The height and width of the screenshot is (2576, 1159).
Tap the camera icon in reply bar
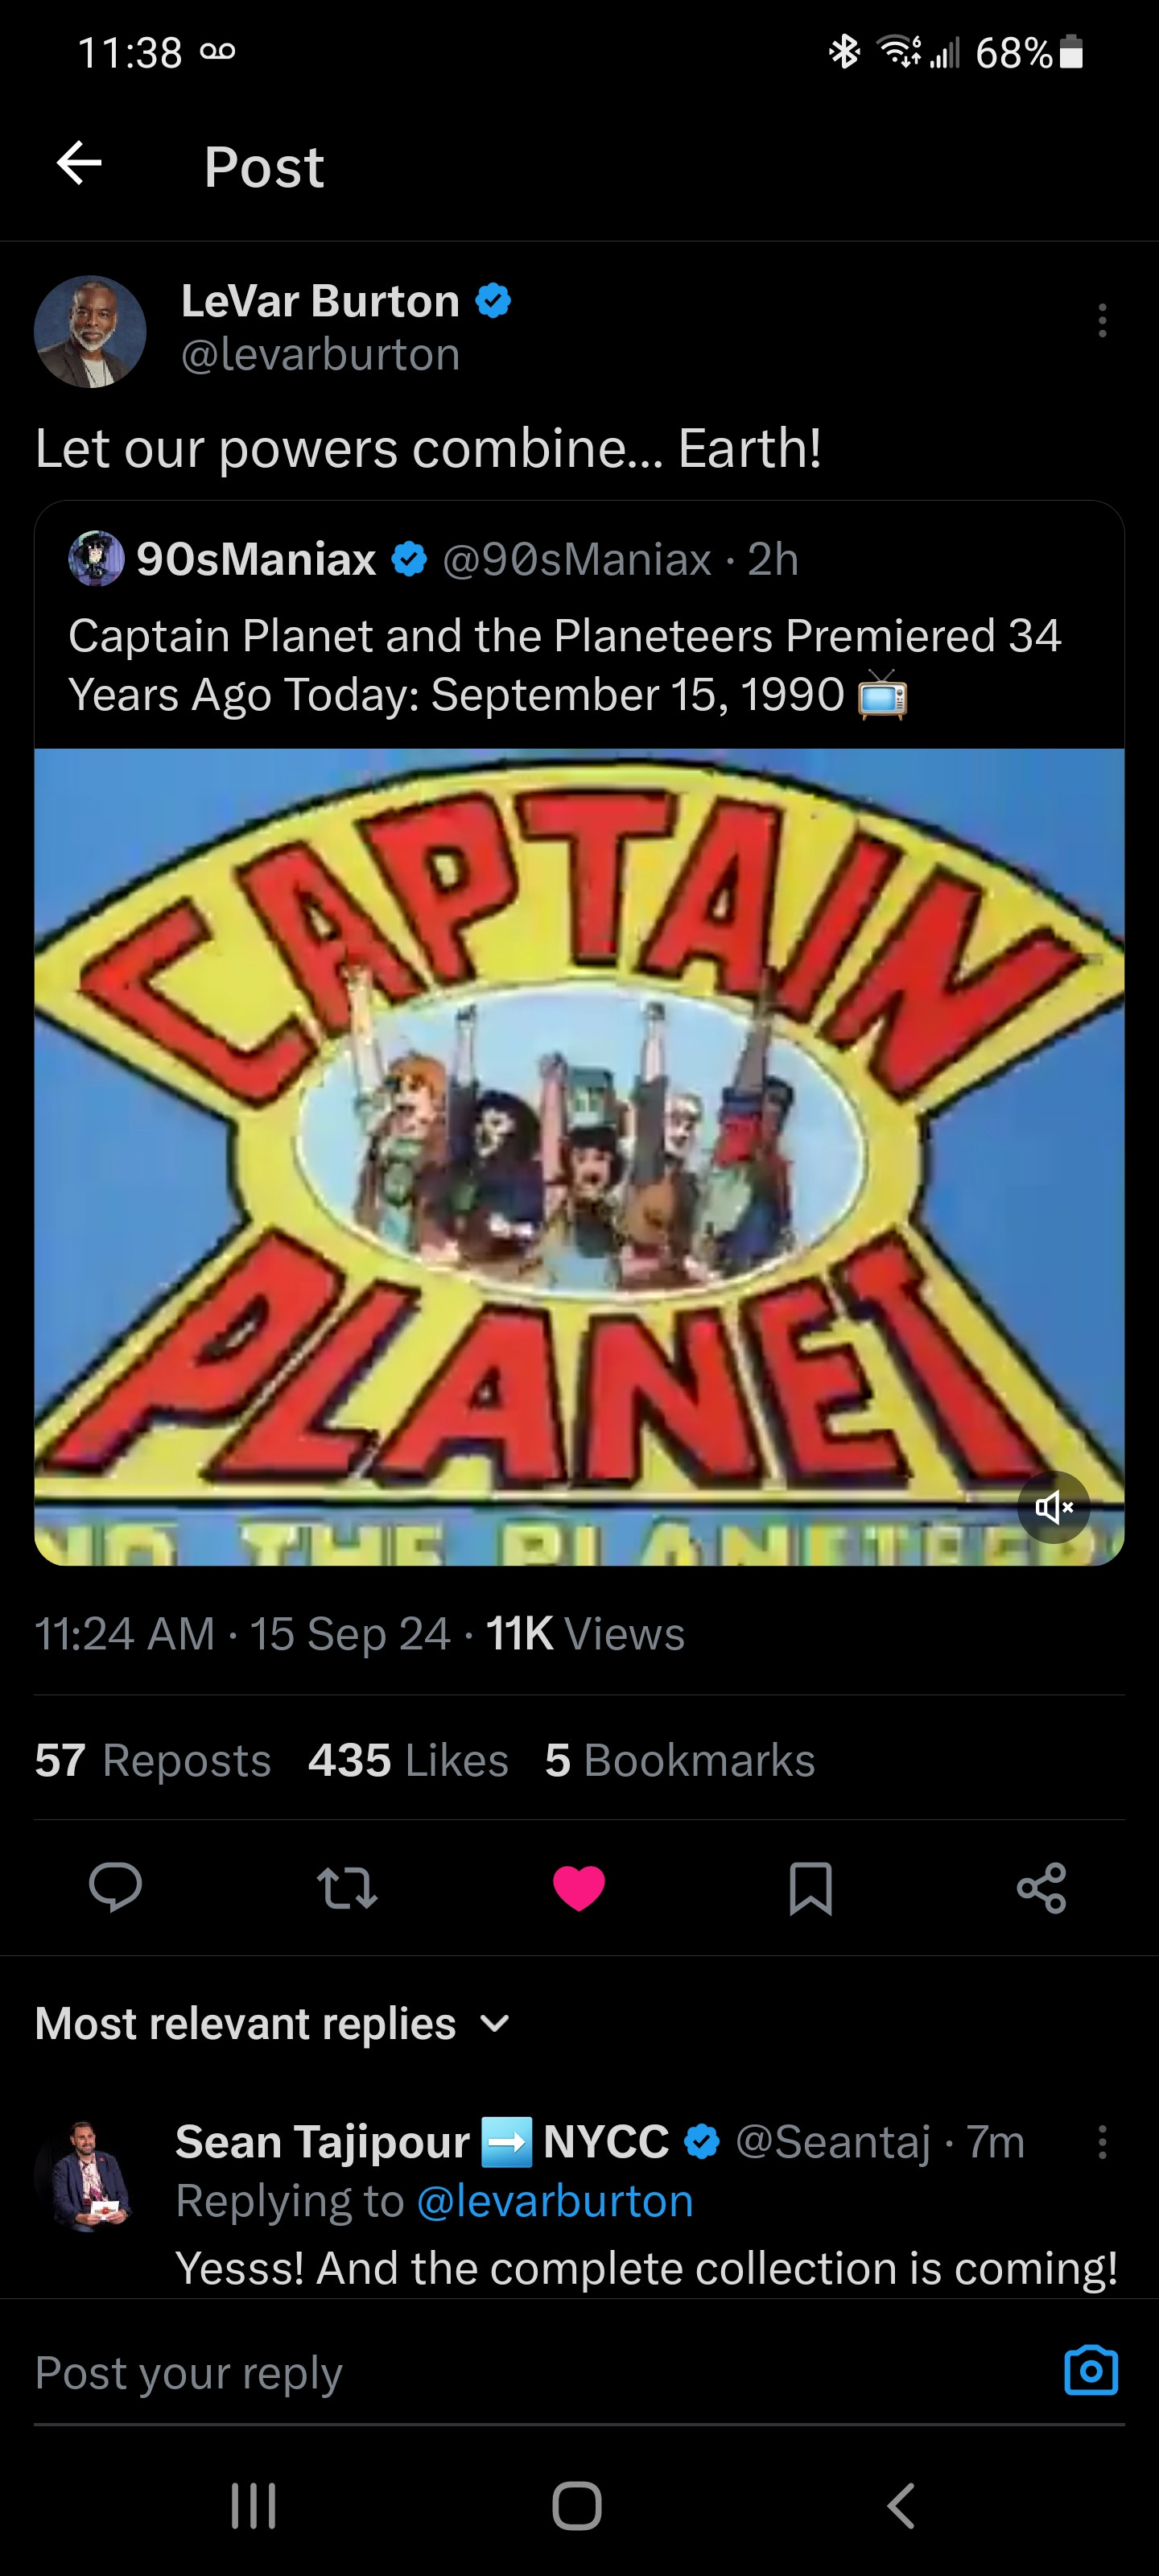pos(1090,2370)
